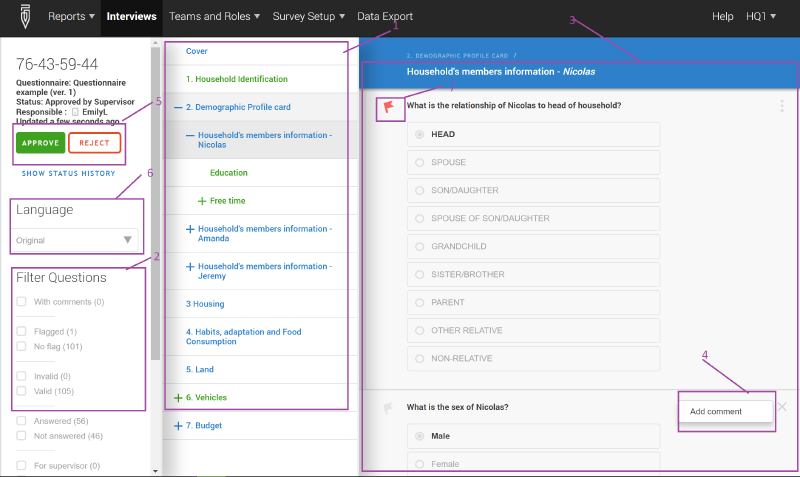Toggle the Answered filter checkbox
800x477 pixels.
(x=22, y=421)
